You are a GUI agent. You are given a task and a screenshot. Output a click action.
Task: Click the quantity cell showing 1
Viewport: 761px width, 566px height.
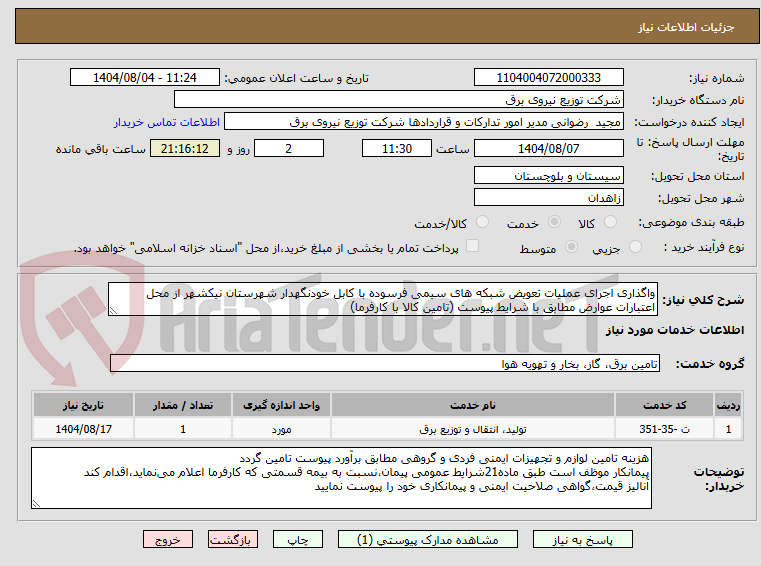click(x=183, y=429)
